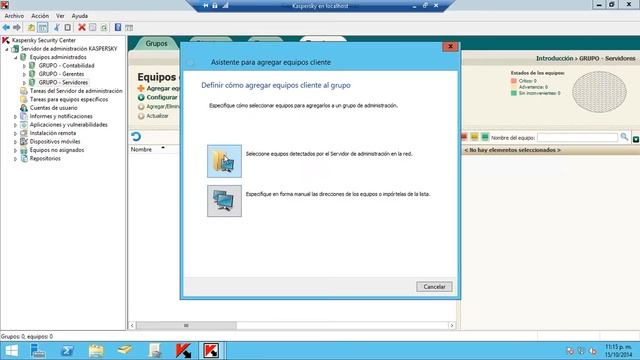
Task: Open Cuentas de usuario node
Action: [x=53, y=108]
